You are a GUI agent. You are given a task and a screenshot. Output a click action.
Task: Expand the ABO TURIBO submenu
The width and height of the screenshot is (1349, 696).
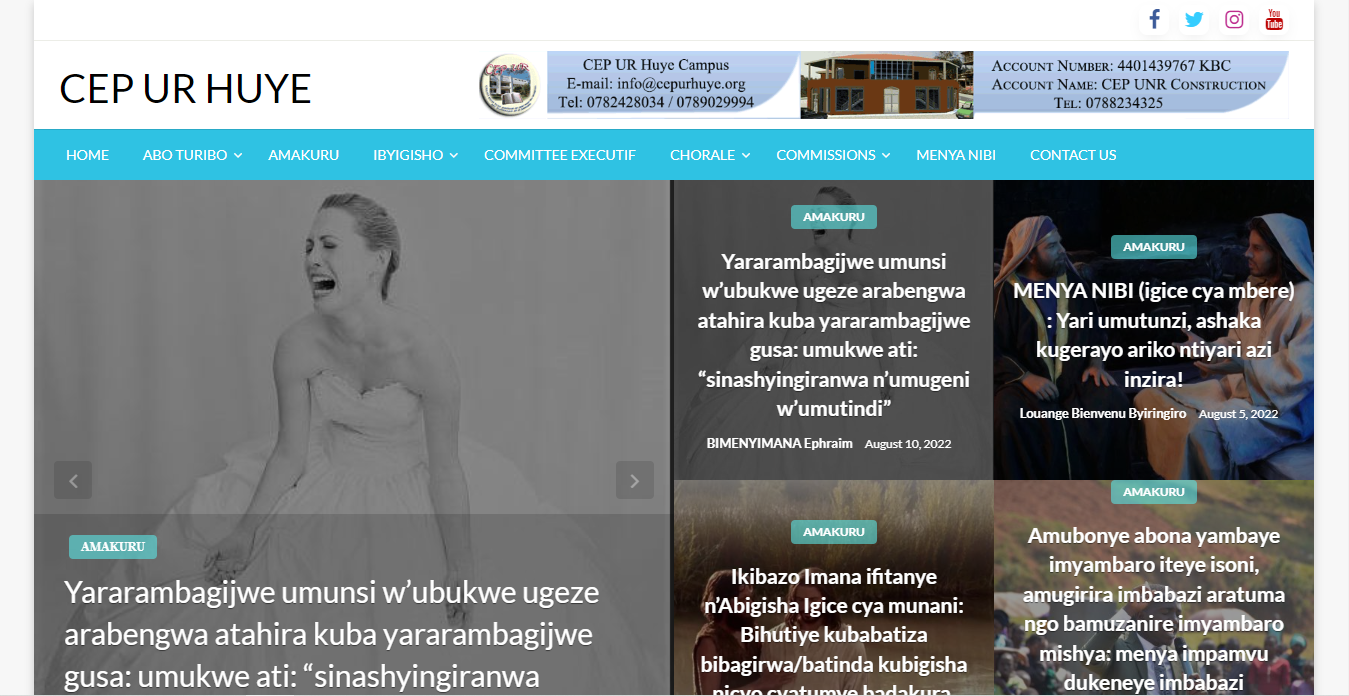pyautogui.click(x=237, y=155)
